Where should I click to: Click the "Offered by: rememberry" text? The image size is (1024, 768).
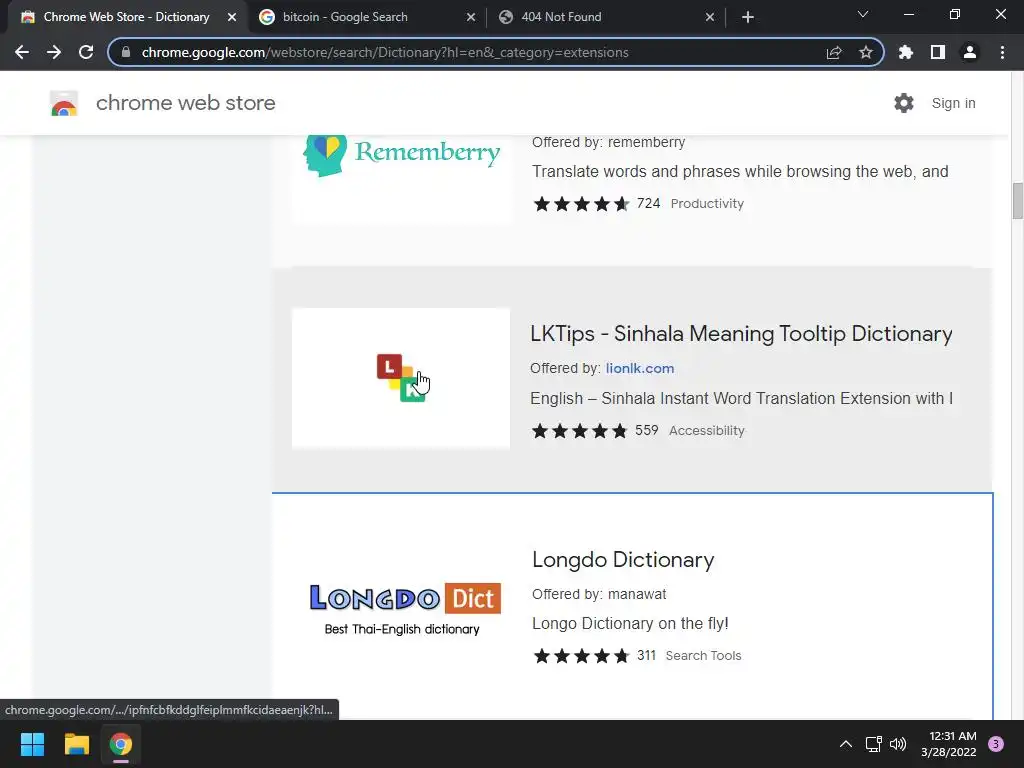point(609,142)
